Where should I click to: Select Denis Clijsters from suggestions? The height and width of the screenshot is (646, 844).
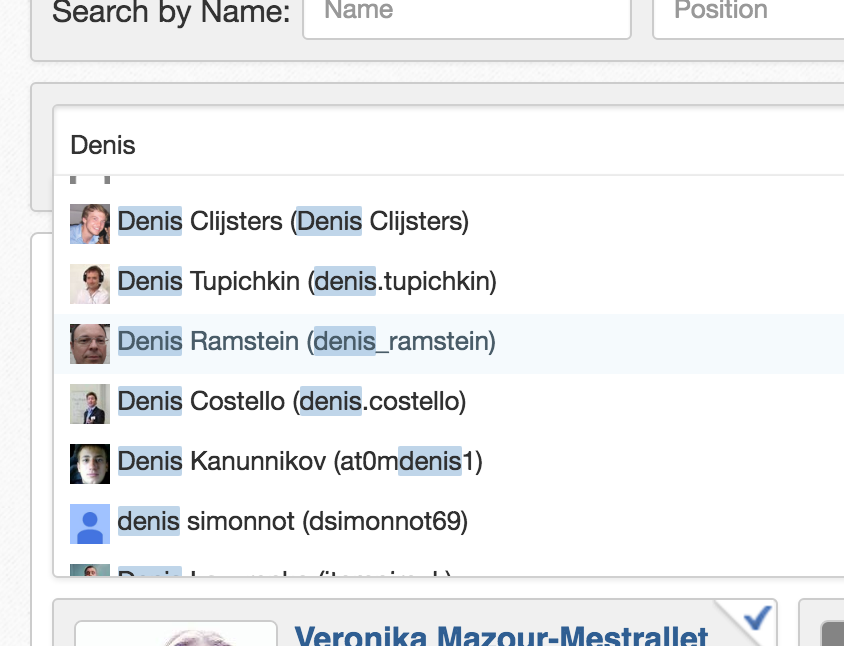[x=449, y=224]
